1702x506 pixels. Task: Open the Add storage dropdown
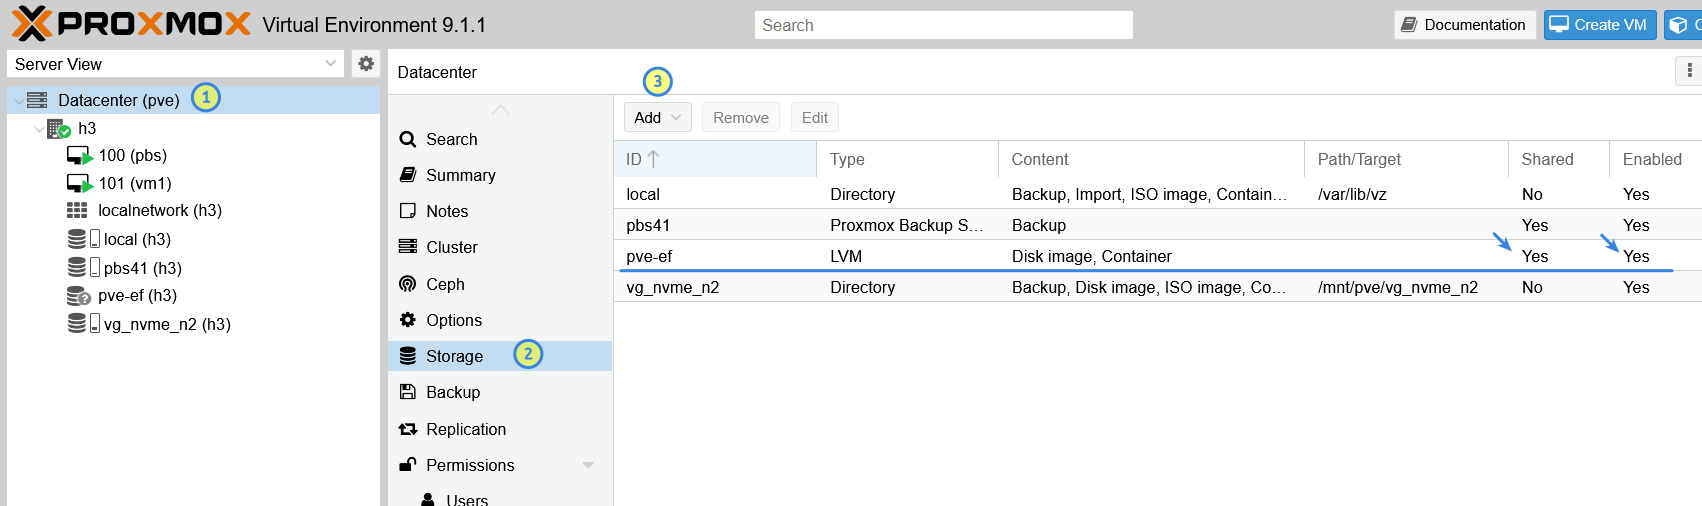tap(657, 118)
